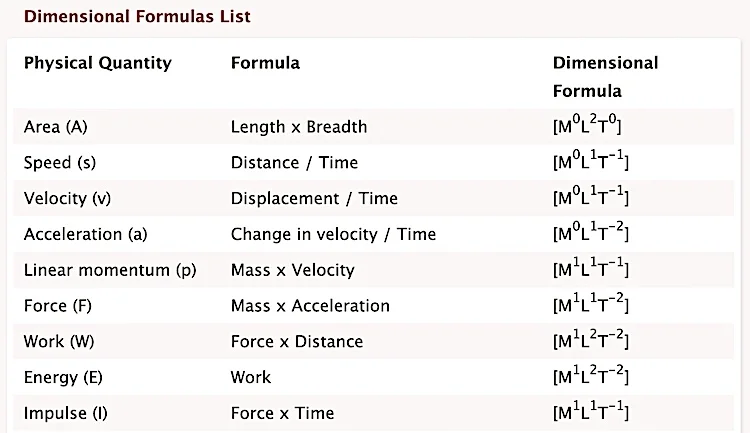Click Force x Time formula cell

pyautogui.click(x=283, y=413)
